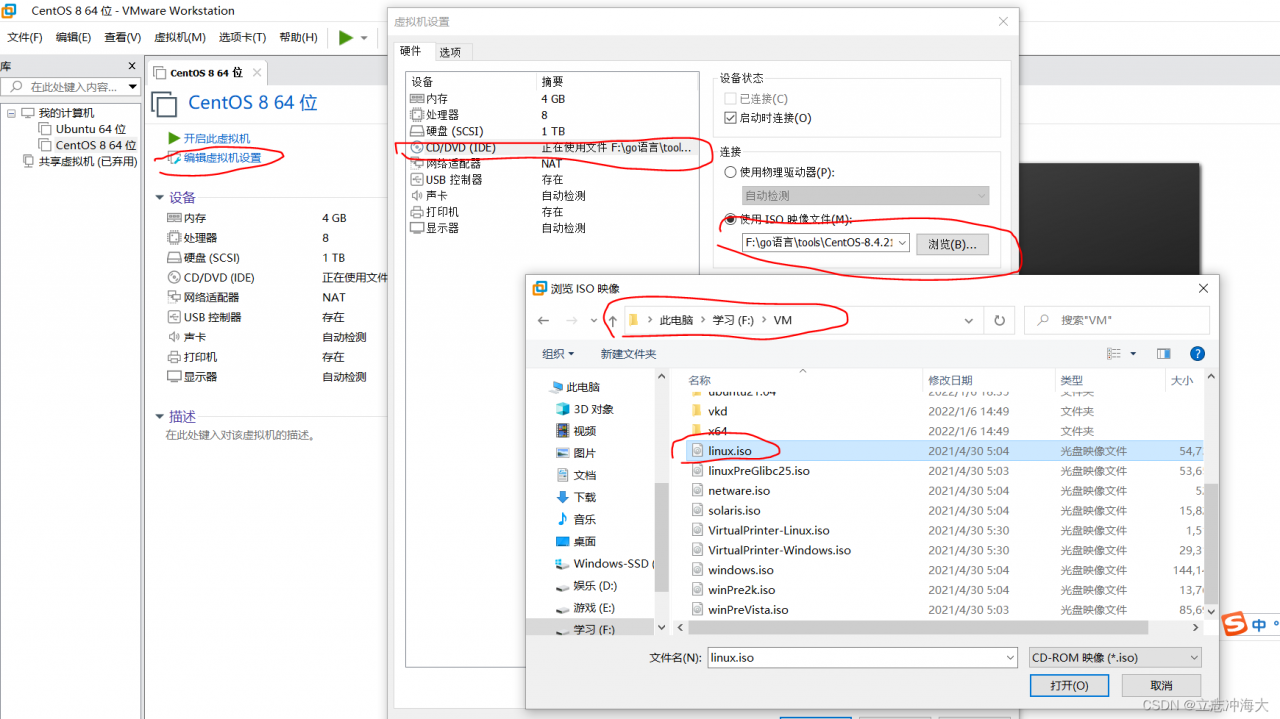Toggle the preview pane icon
Image resolution: width=1280 pixels, height=719 pixels.
click(1163, 354)
